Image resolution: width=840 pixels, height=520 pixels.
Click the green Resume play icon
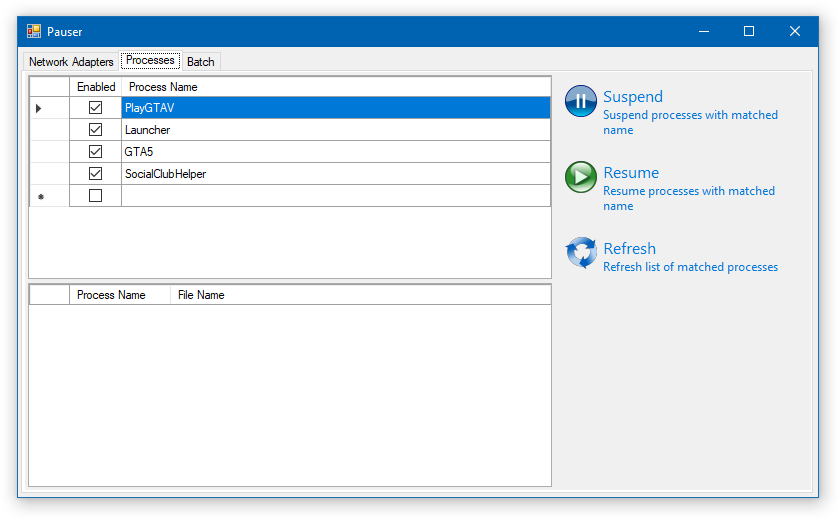tap(581, 177)
